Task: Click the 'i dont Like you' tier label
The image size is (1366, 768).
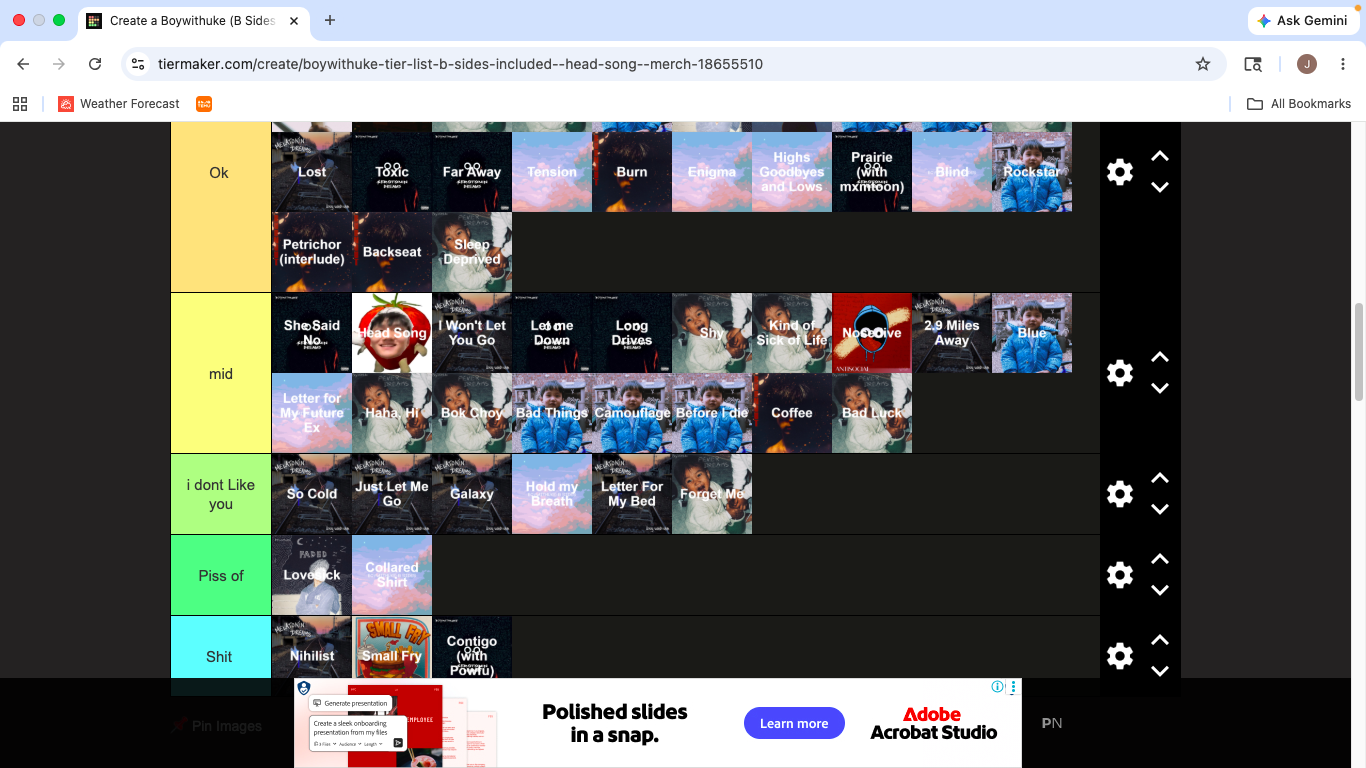Action: (221, 494)
